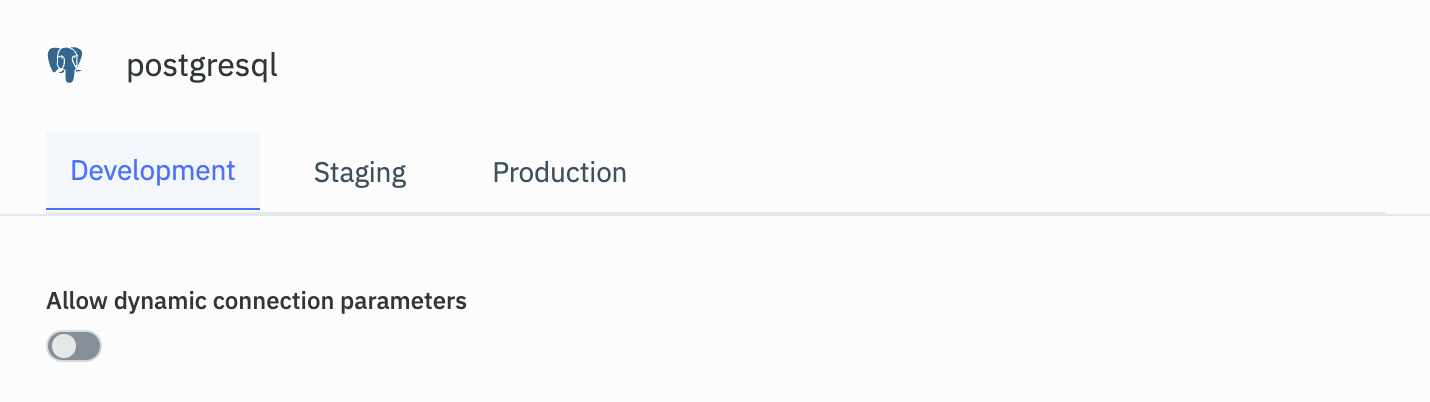Go to Staging environment settings
This screenshot has width=1430, height=402.
pos(360,173)
